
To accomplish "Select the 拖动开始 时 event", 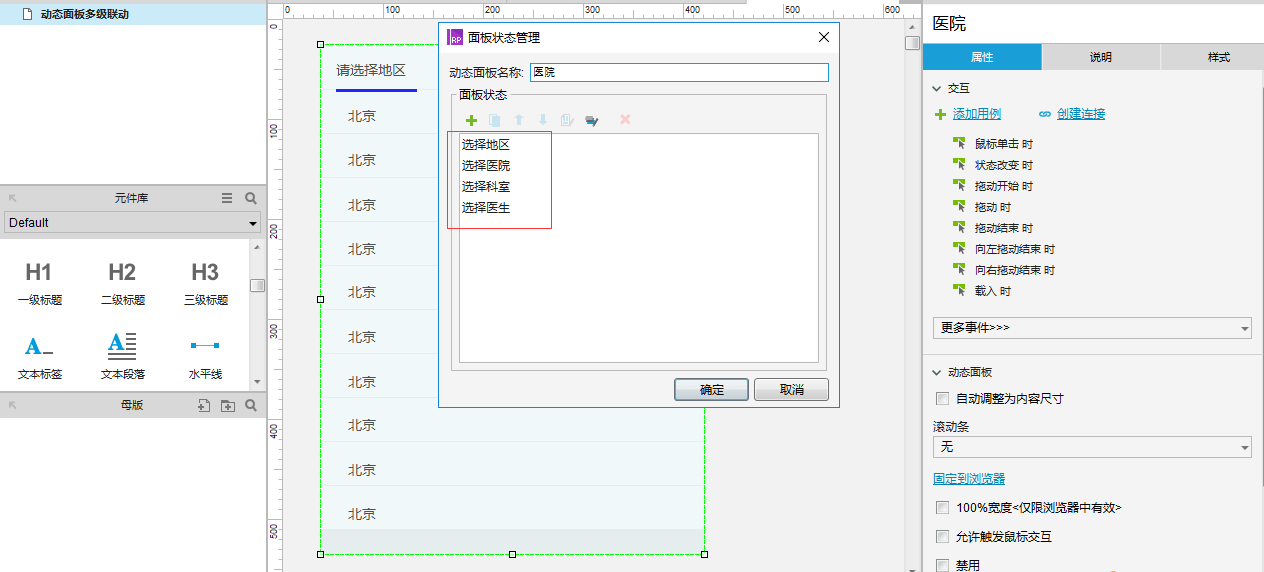I will 1004,186.
